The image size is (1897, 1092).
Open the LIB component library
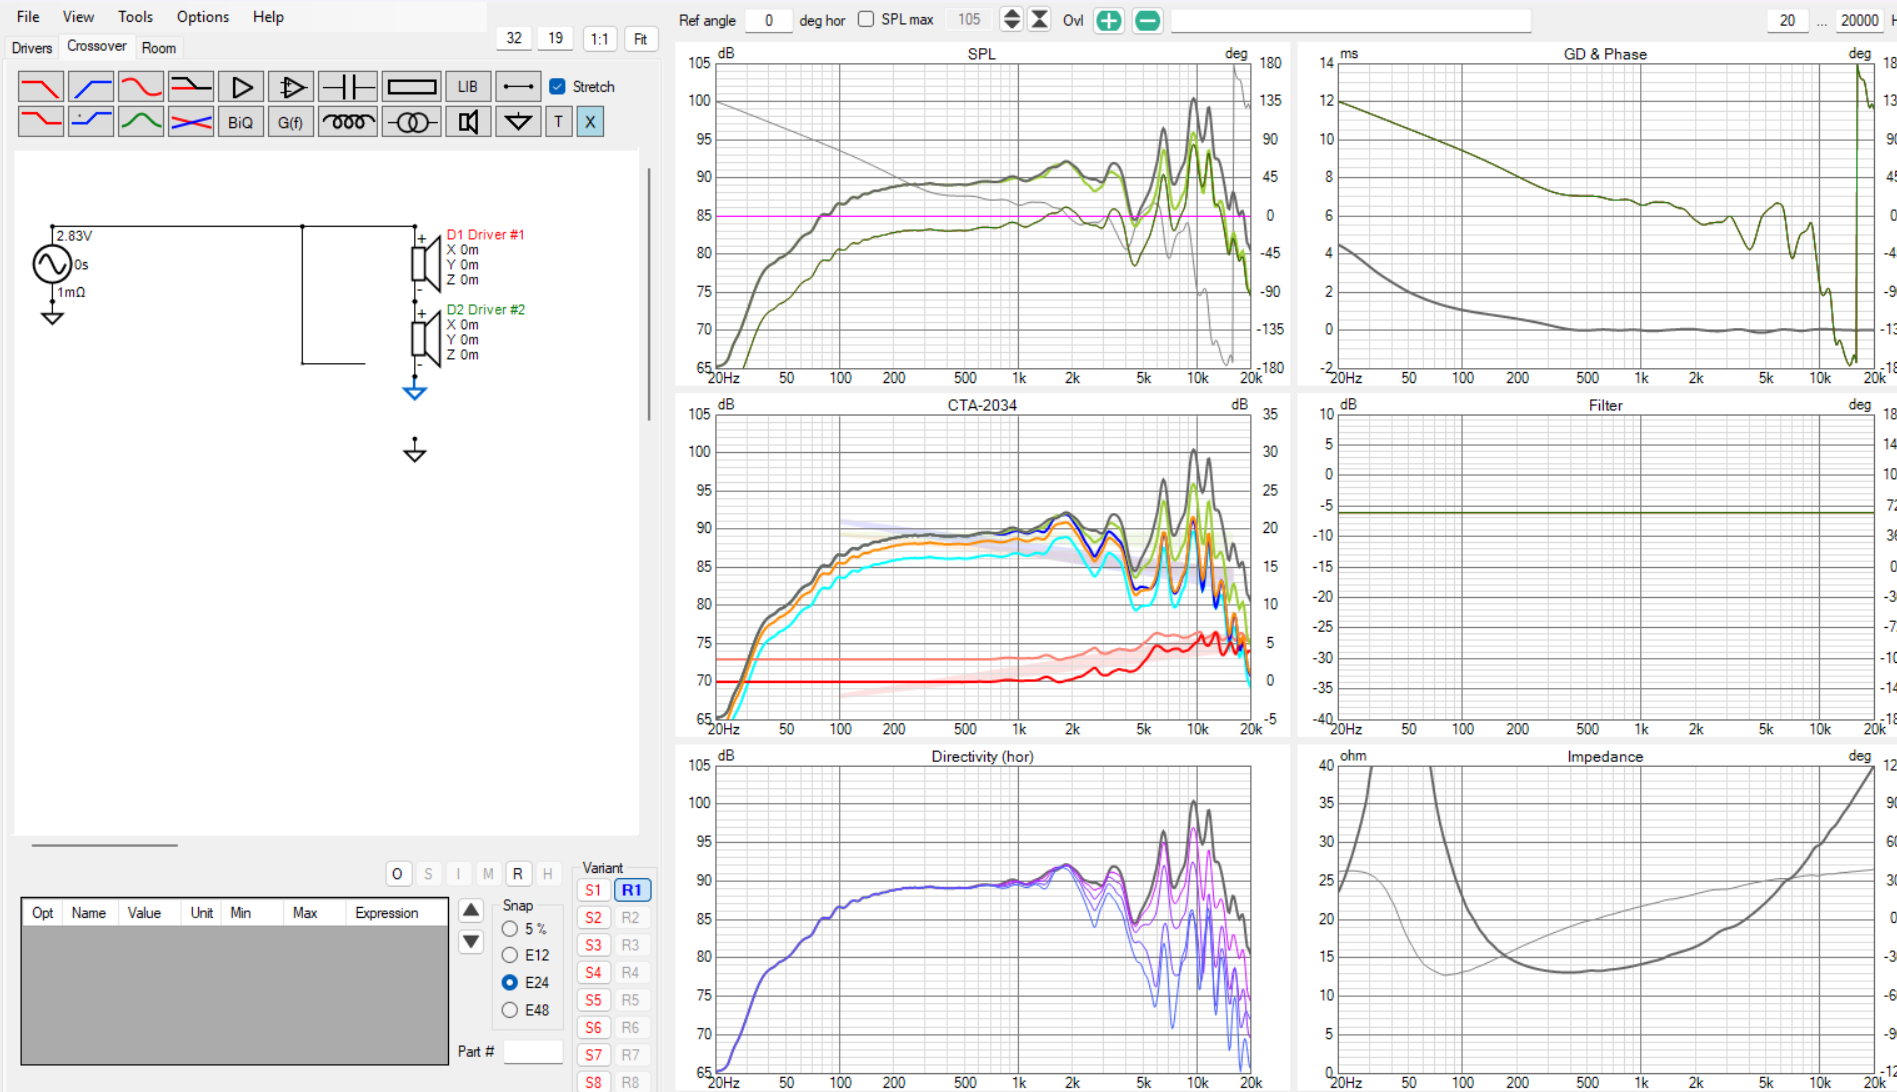pyautogui.click(x=468, y=87)
